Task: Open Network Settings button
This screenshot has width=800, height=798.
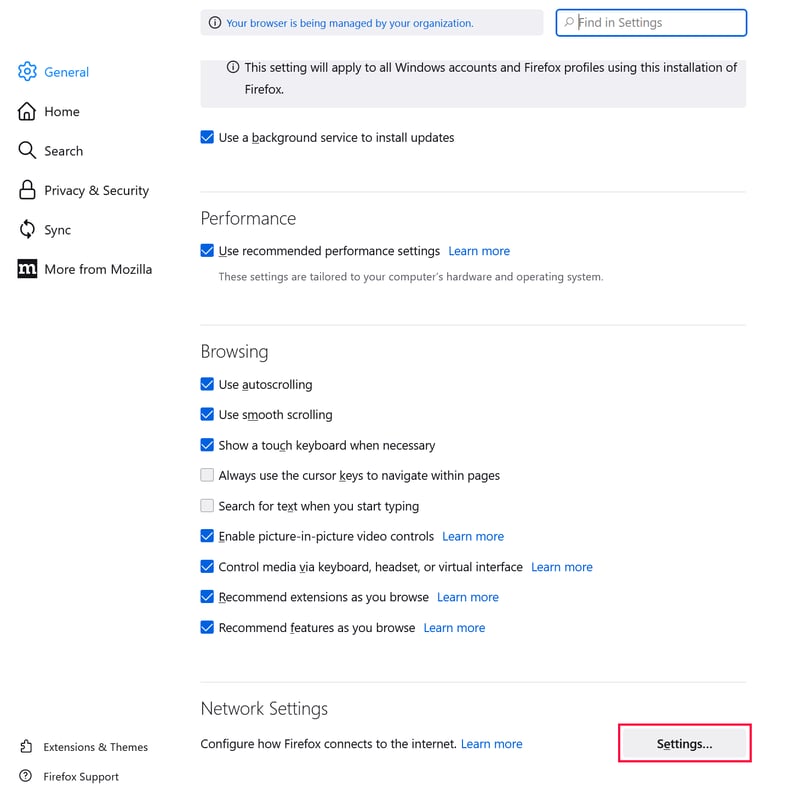Action: click(x=684, y=744)
